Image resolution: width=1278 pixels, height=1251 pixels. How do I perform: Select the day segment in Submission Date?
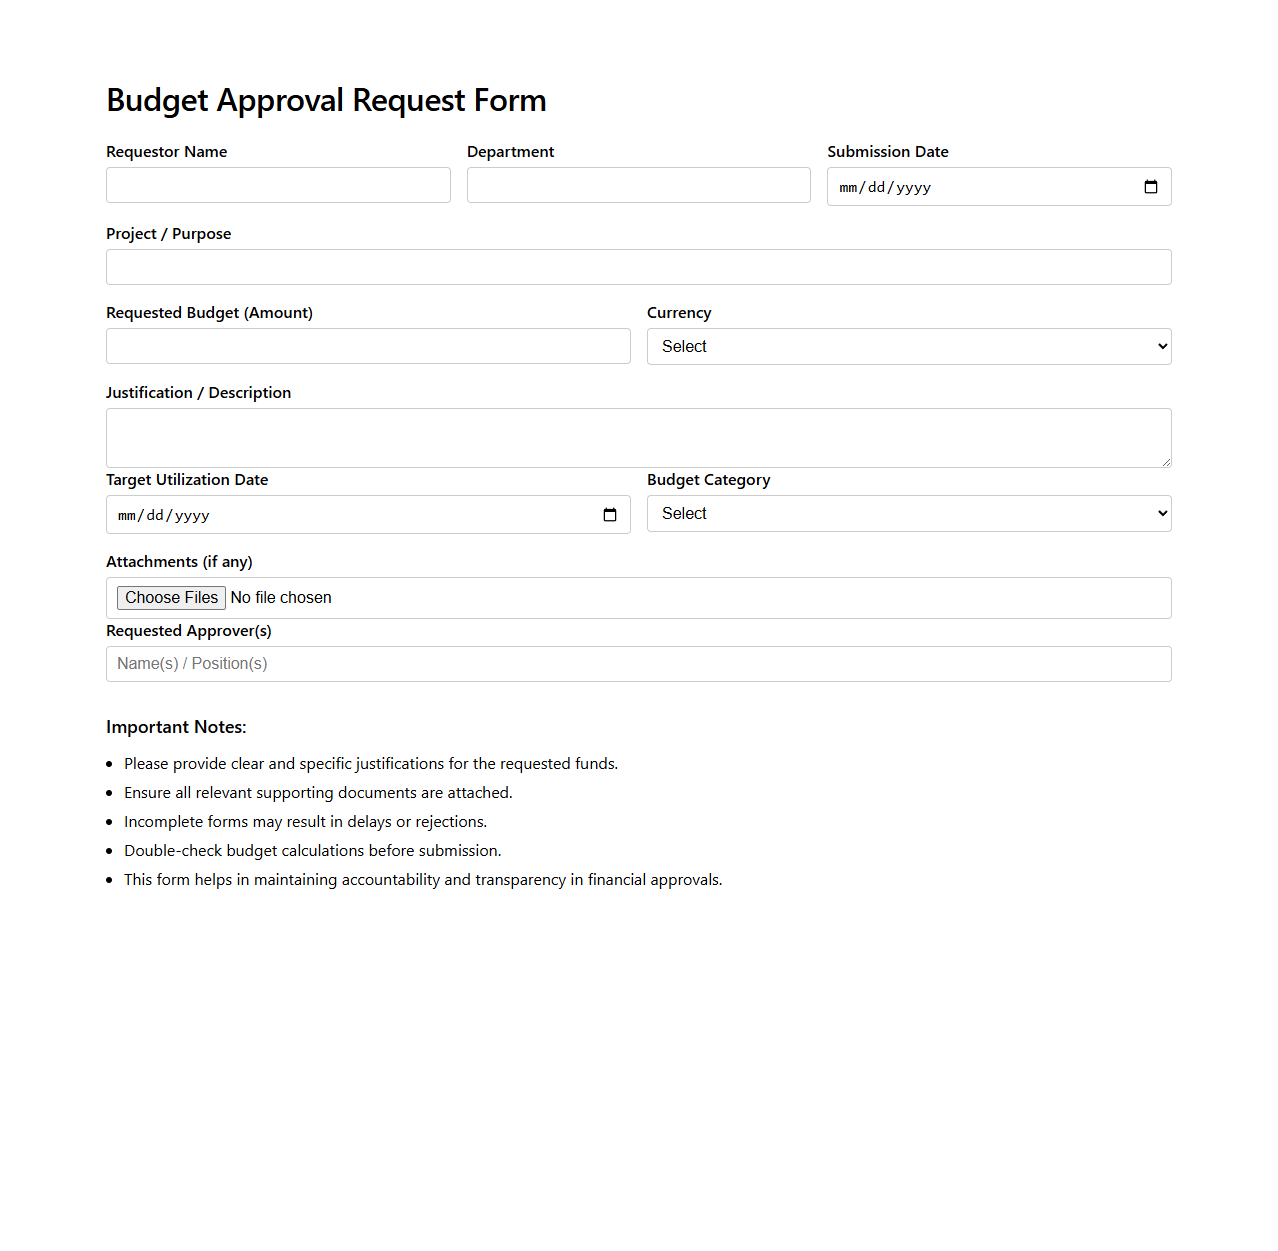pos(876,187)
